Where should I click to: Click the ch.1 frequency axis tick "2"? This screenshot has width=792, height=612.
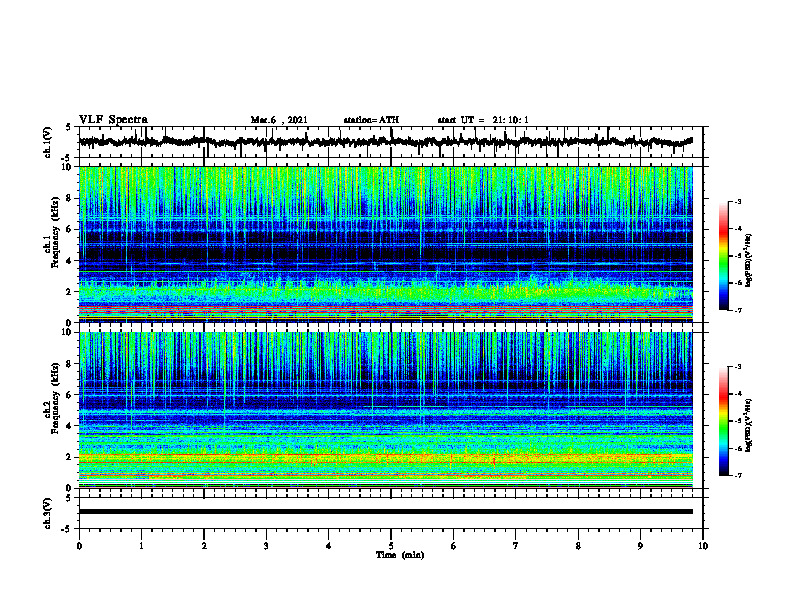pos(70,292)
